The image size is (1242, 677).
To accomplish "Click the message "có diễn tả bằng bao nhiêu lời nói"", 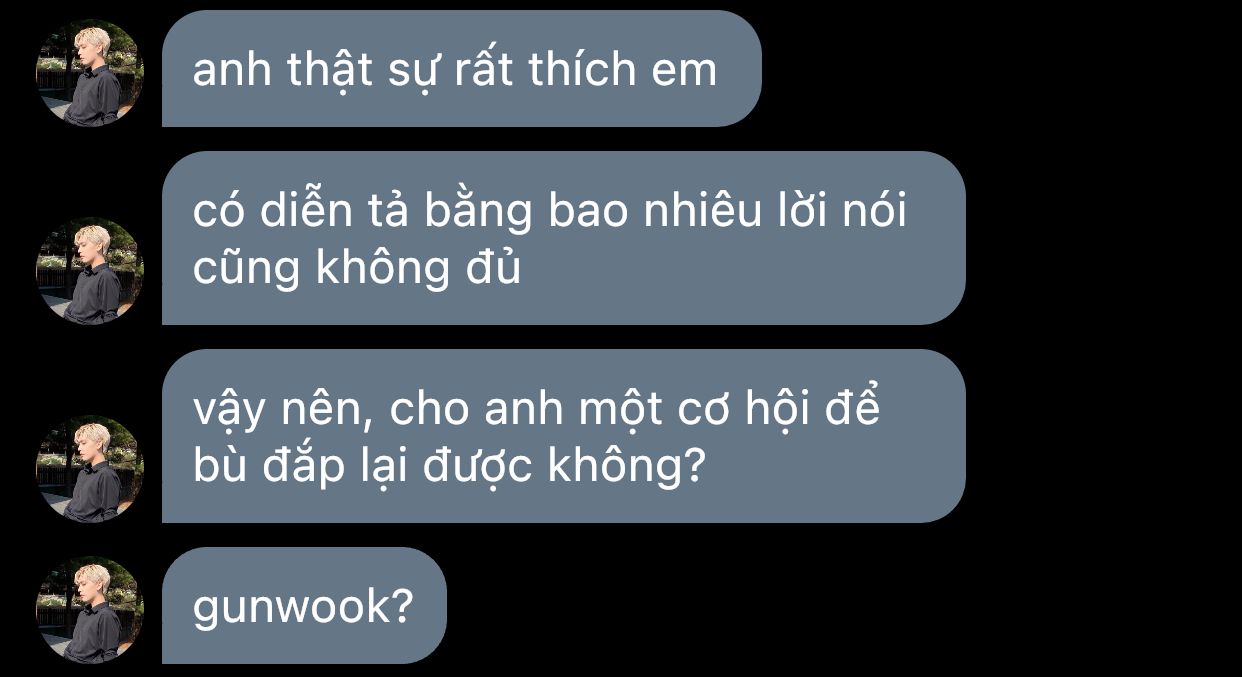I will coord(564,238).
